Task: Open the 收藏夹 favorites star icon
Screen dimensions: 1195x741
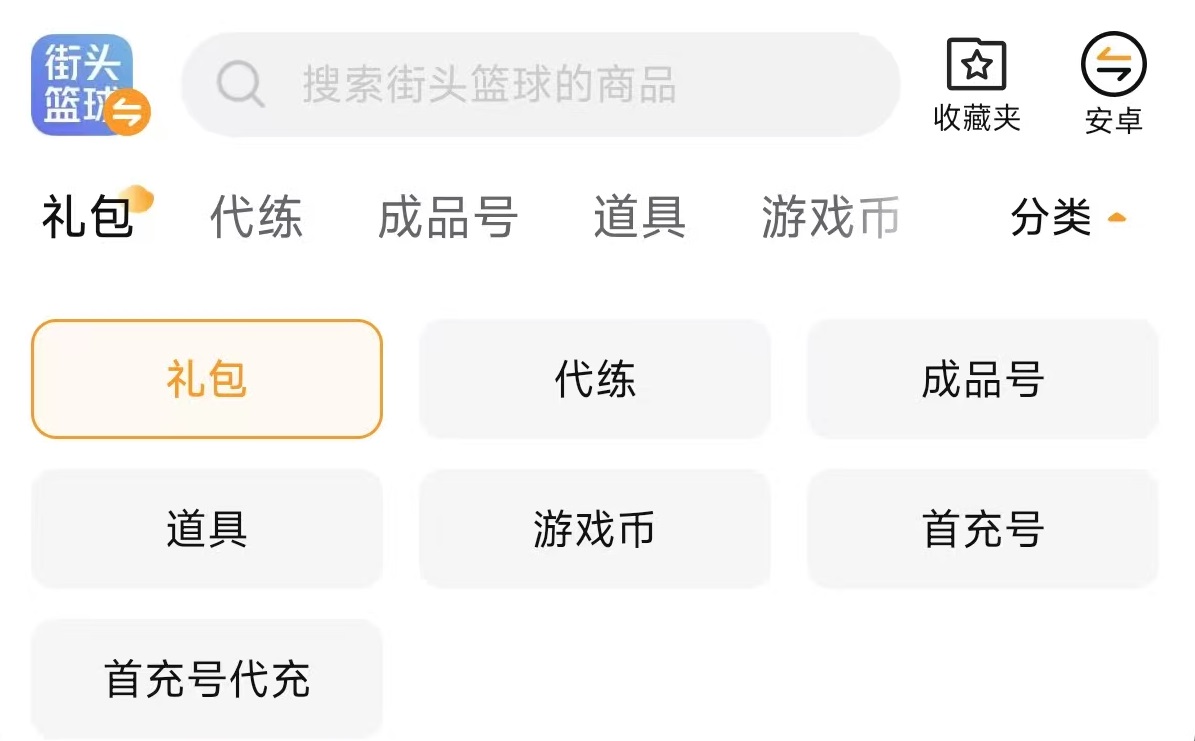Action: click(976, 67)
